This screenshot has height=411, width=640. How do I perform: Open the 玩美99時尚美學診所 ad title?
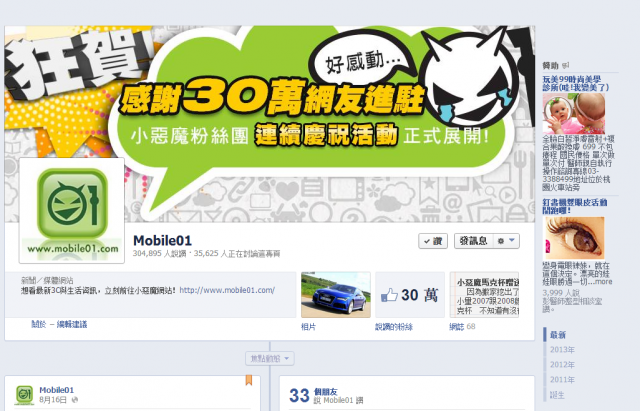pyautogui.click(x=576, y=83)
